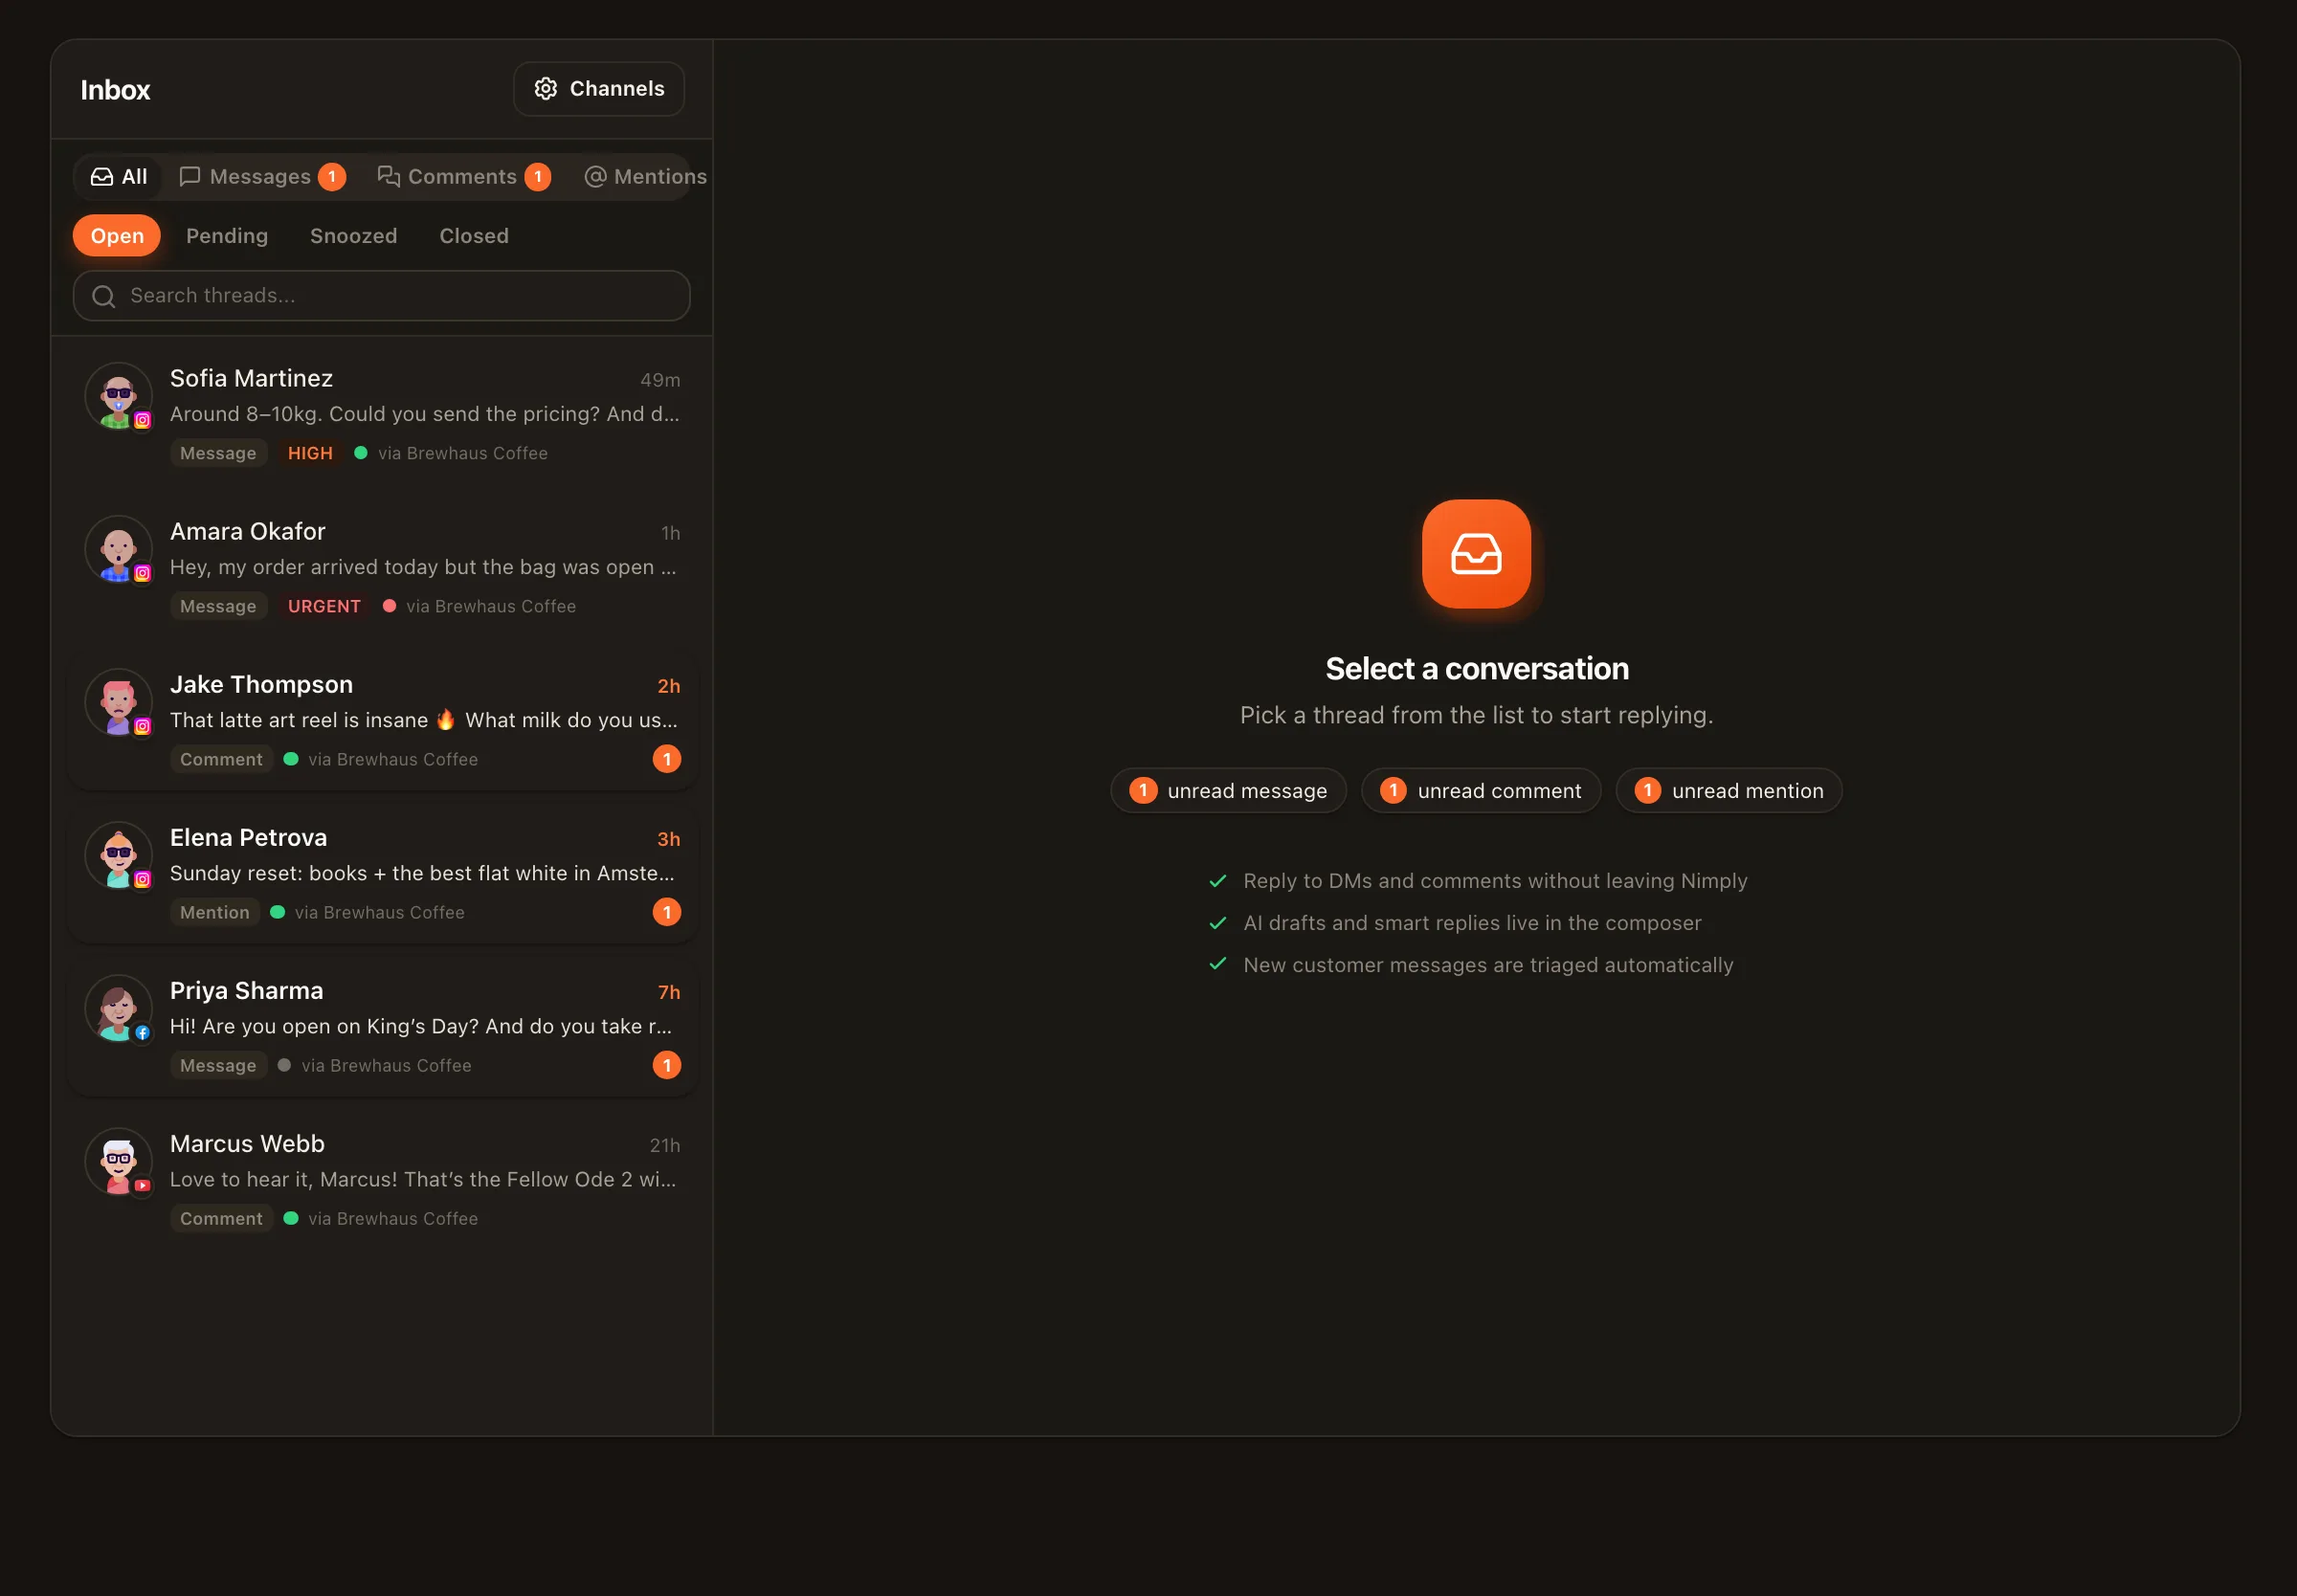Click the Comment tag on Jake Thompson thread
This screenshot has width=2297, height=1596.
221,760
